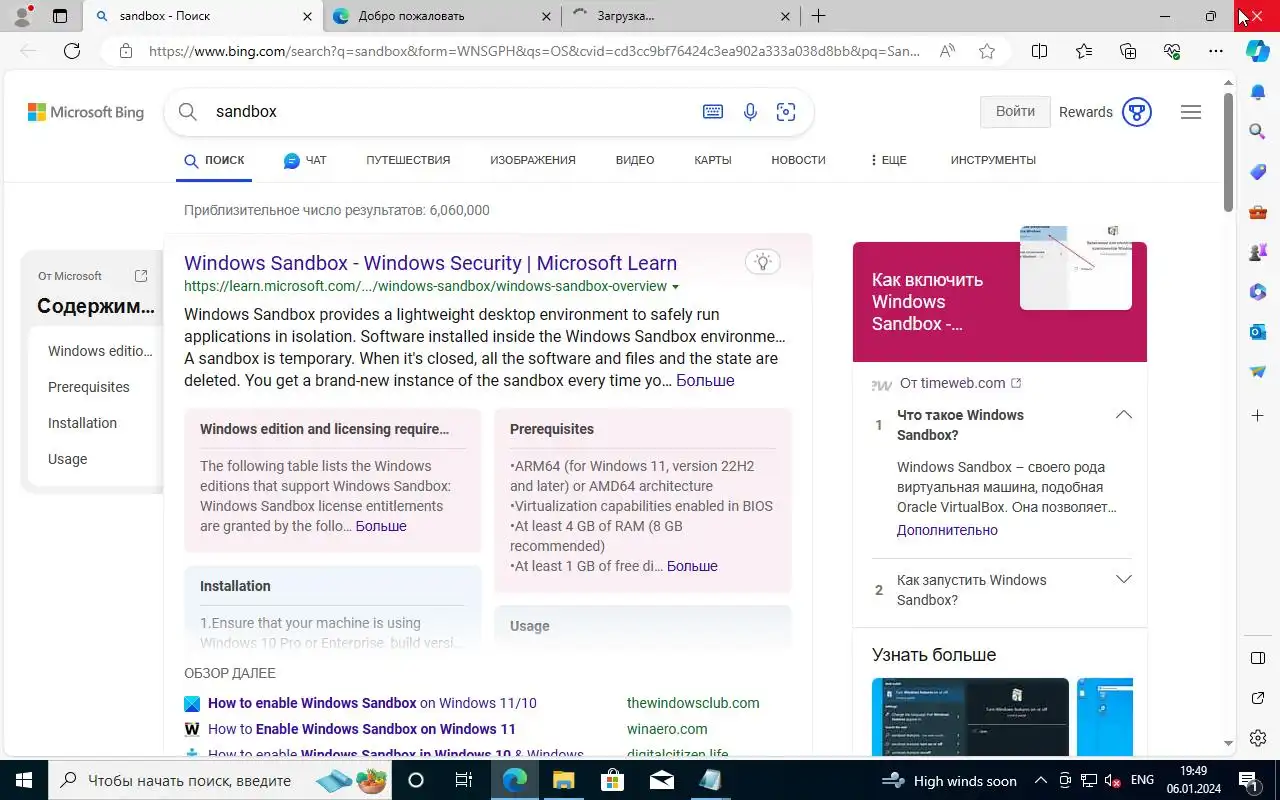Open 'How to enable Windows Sandbox on Windows 11/10'
1280x800 pixels.
372,703
